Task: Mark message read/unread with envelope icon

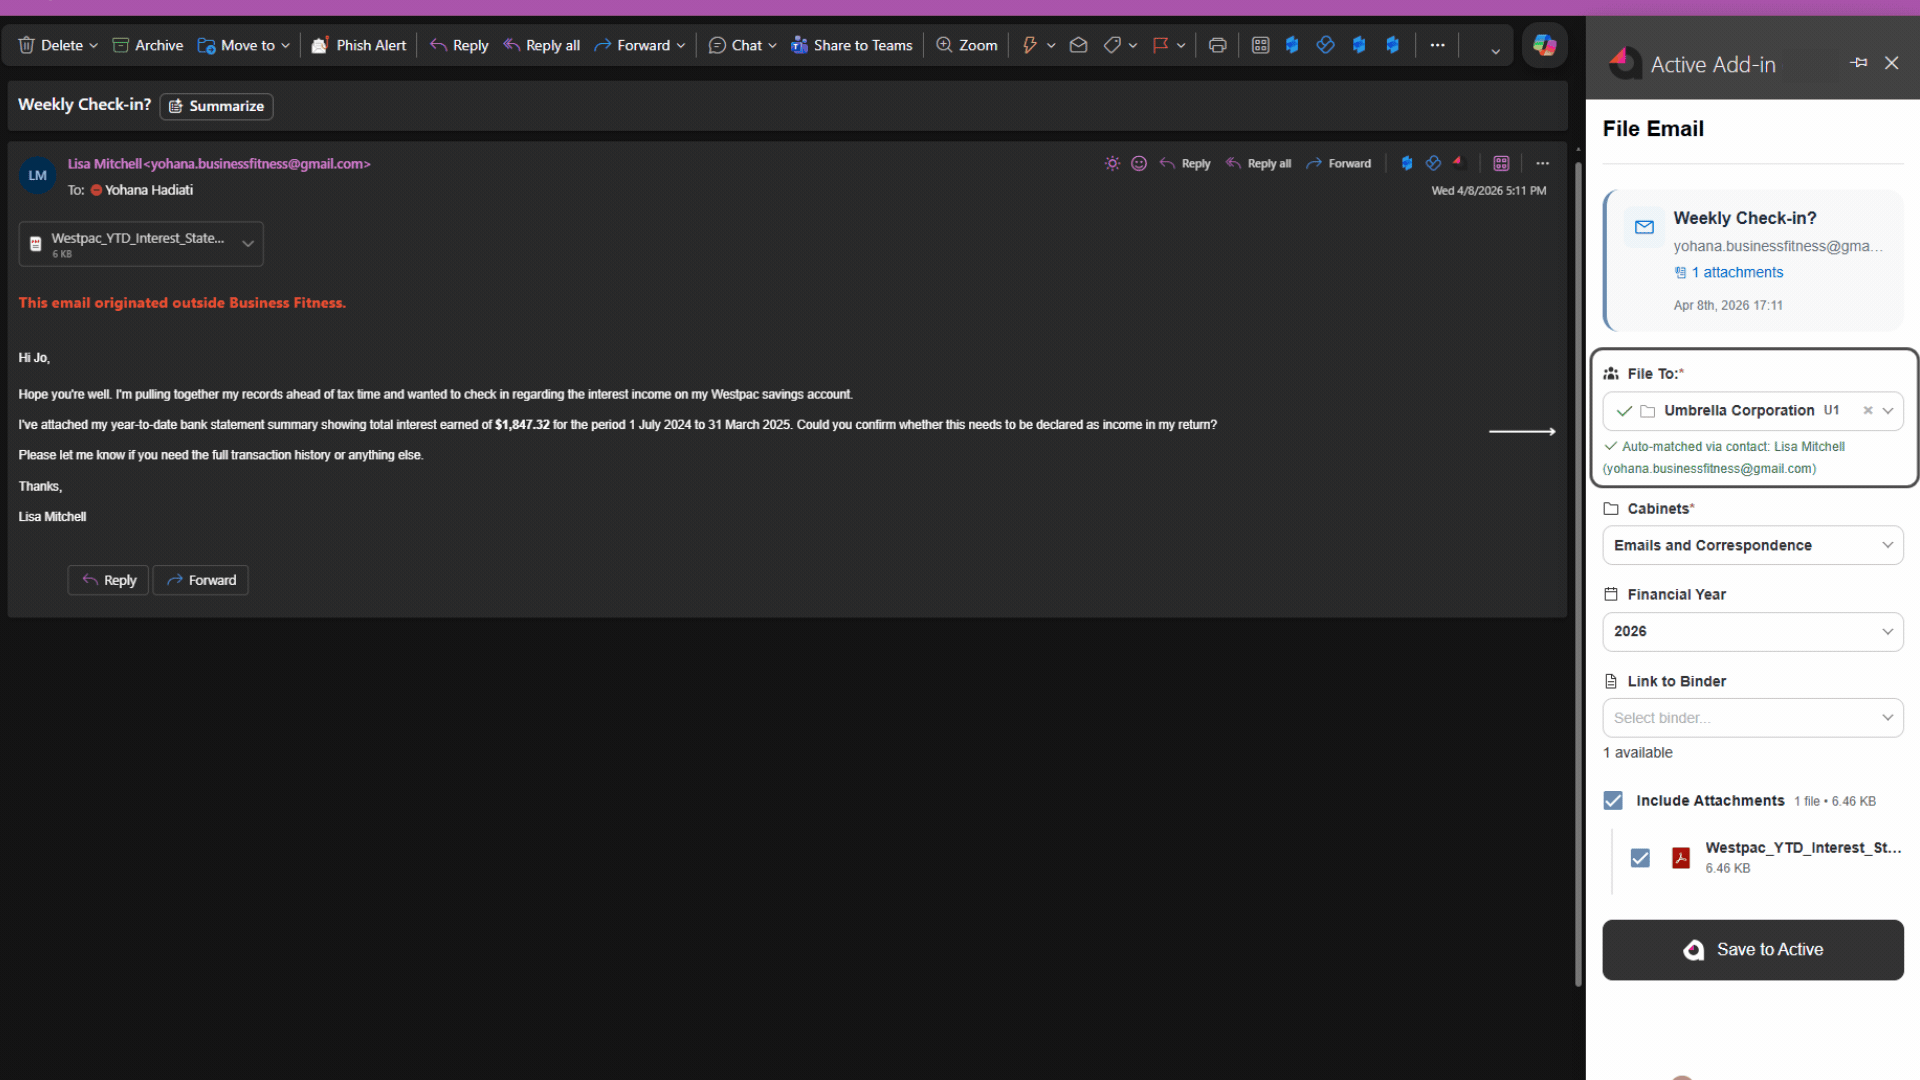Action: (1078, 45)
